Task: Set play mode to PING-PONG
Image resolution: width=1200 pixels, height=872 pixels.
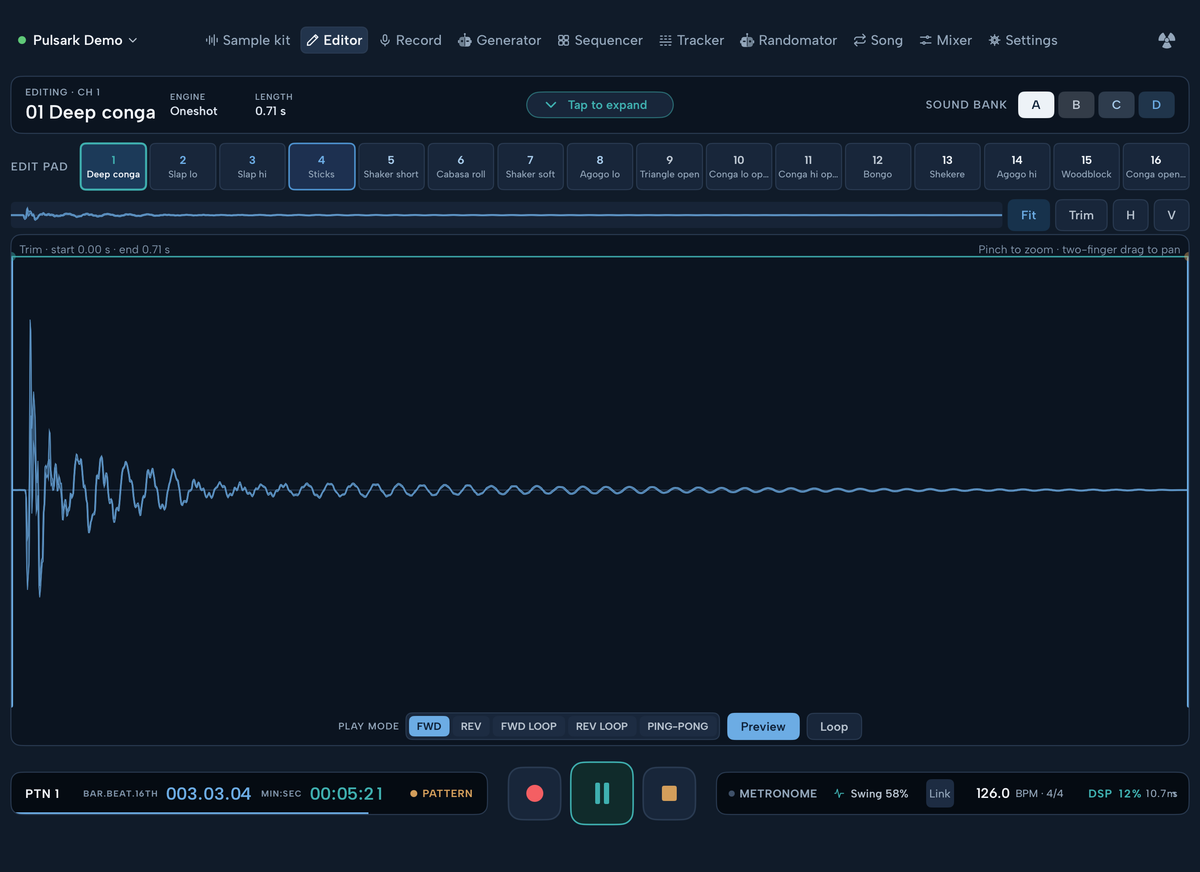Action: tap(678, 726)
